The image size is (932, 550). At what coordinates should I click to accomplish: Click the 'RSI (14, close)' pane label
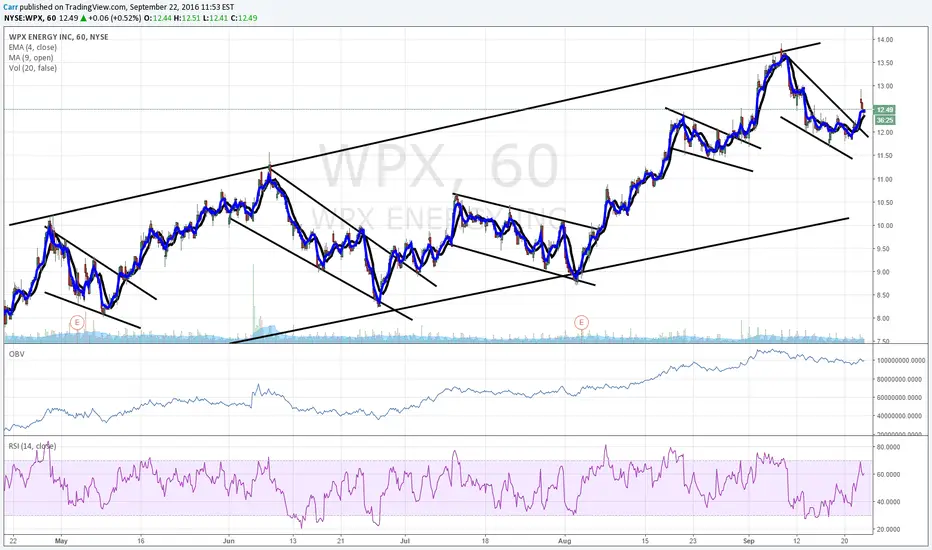tap(32, 446)
